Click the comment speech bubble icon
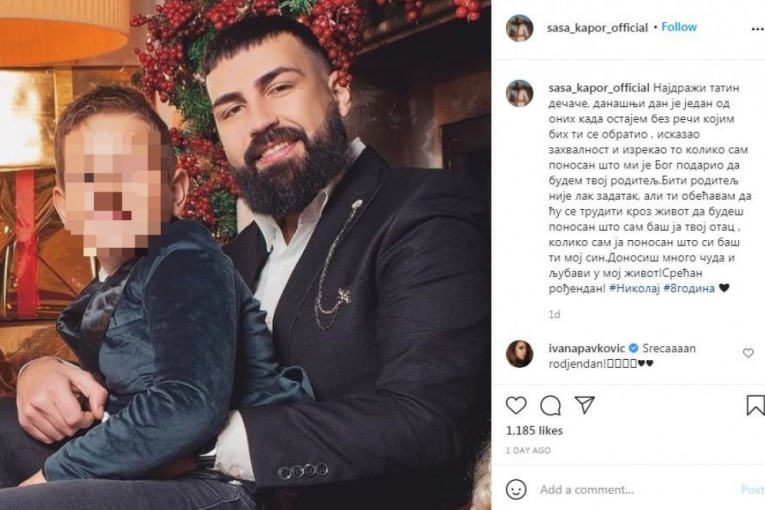The width and height of the screenshot is (765, 510). click(x=550, y=405)
